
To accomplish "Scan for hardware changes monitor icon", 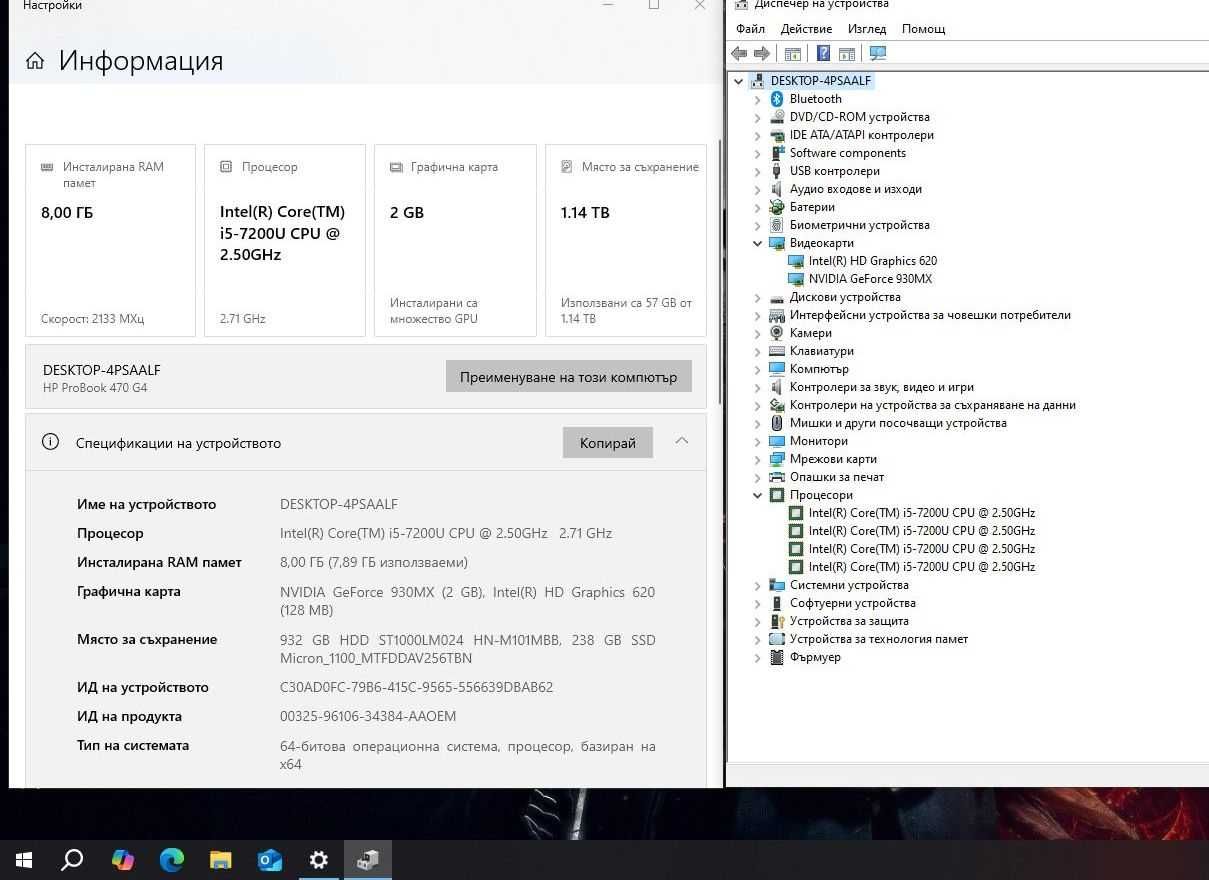I will point(878,53).
